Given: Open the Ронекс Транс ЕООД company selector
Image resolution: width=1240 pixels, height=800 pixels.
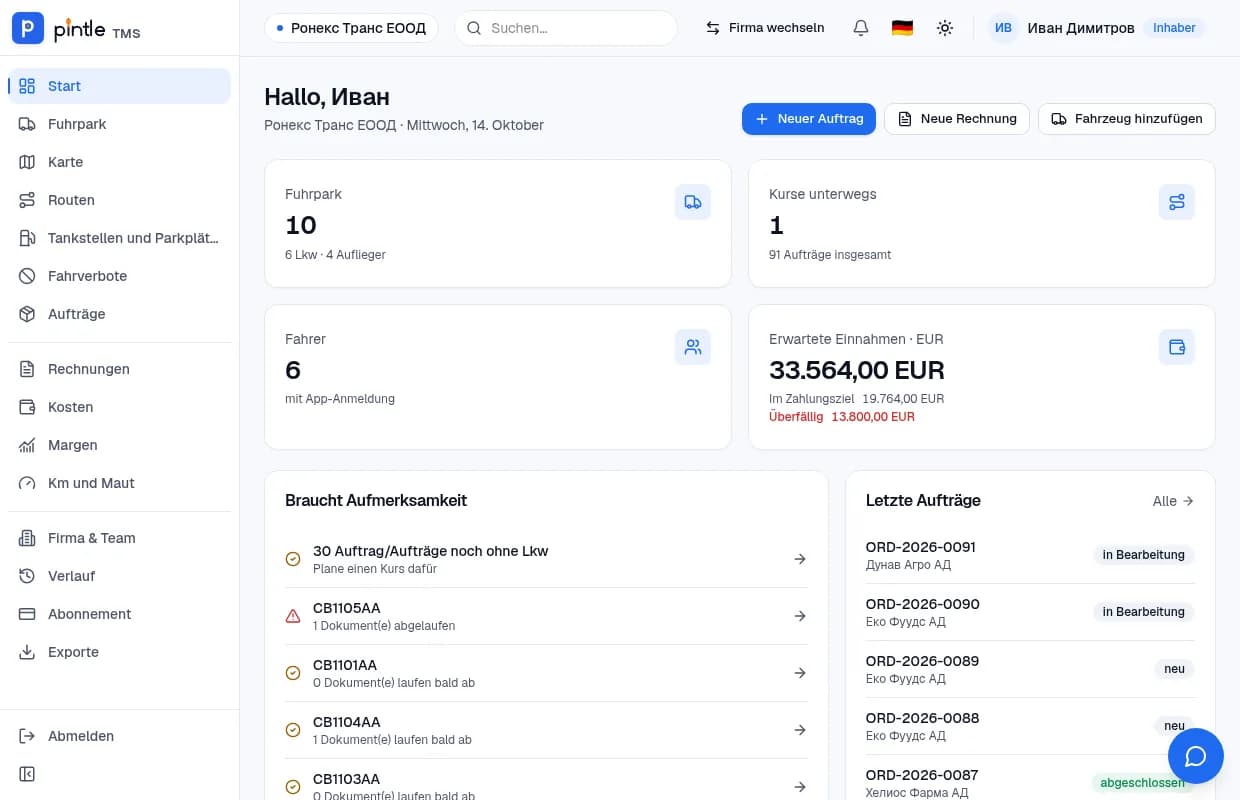Looking at the screenshot, I should click(x=352, y=28).
